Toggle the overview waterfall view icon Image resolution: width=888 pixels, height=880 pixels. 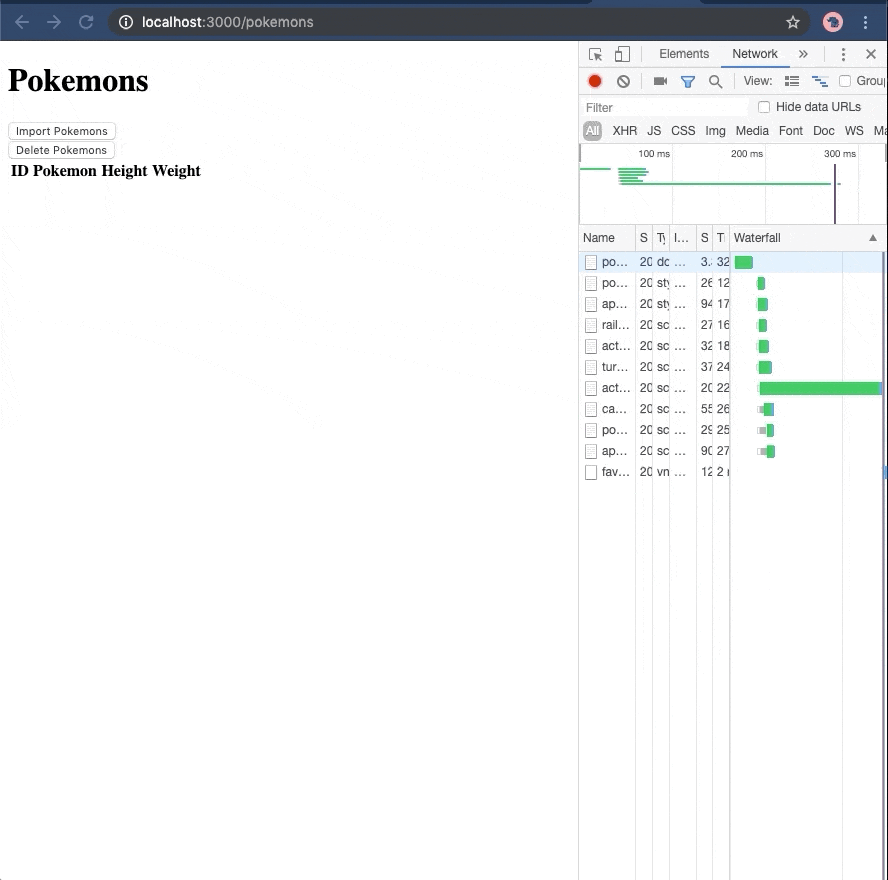(819, 81)
